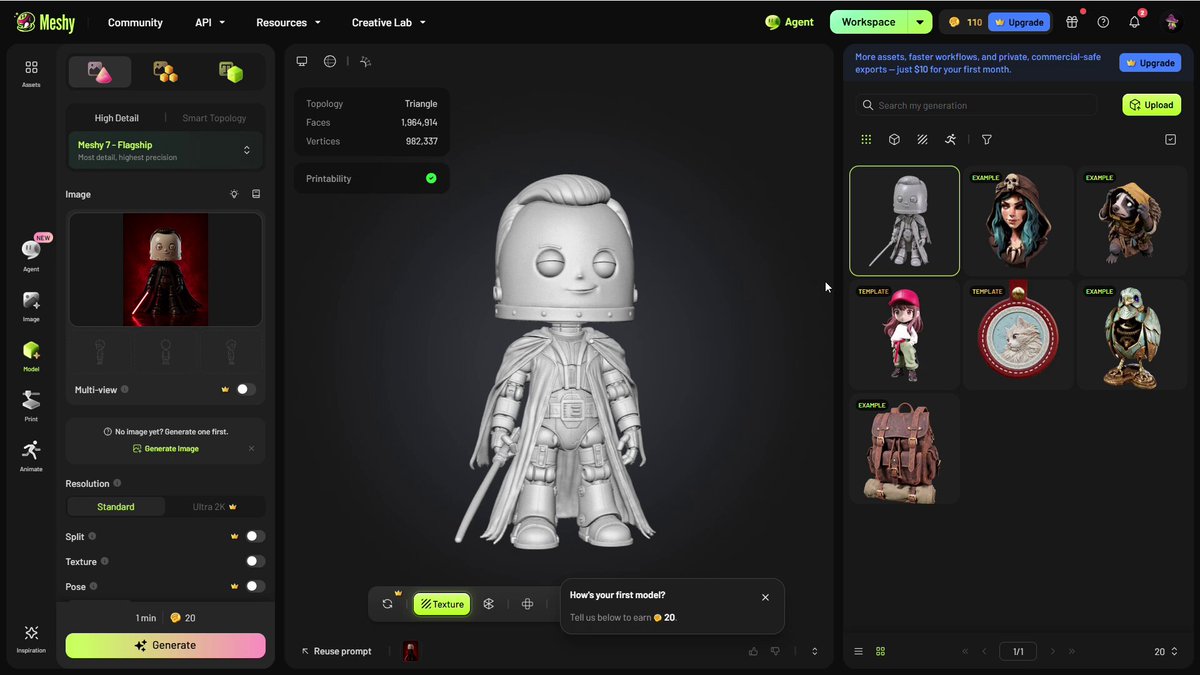Open the funnel filter icon
The height and width of the screenshot is (675, 1200).
click(987, 140)
